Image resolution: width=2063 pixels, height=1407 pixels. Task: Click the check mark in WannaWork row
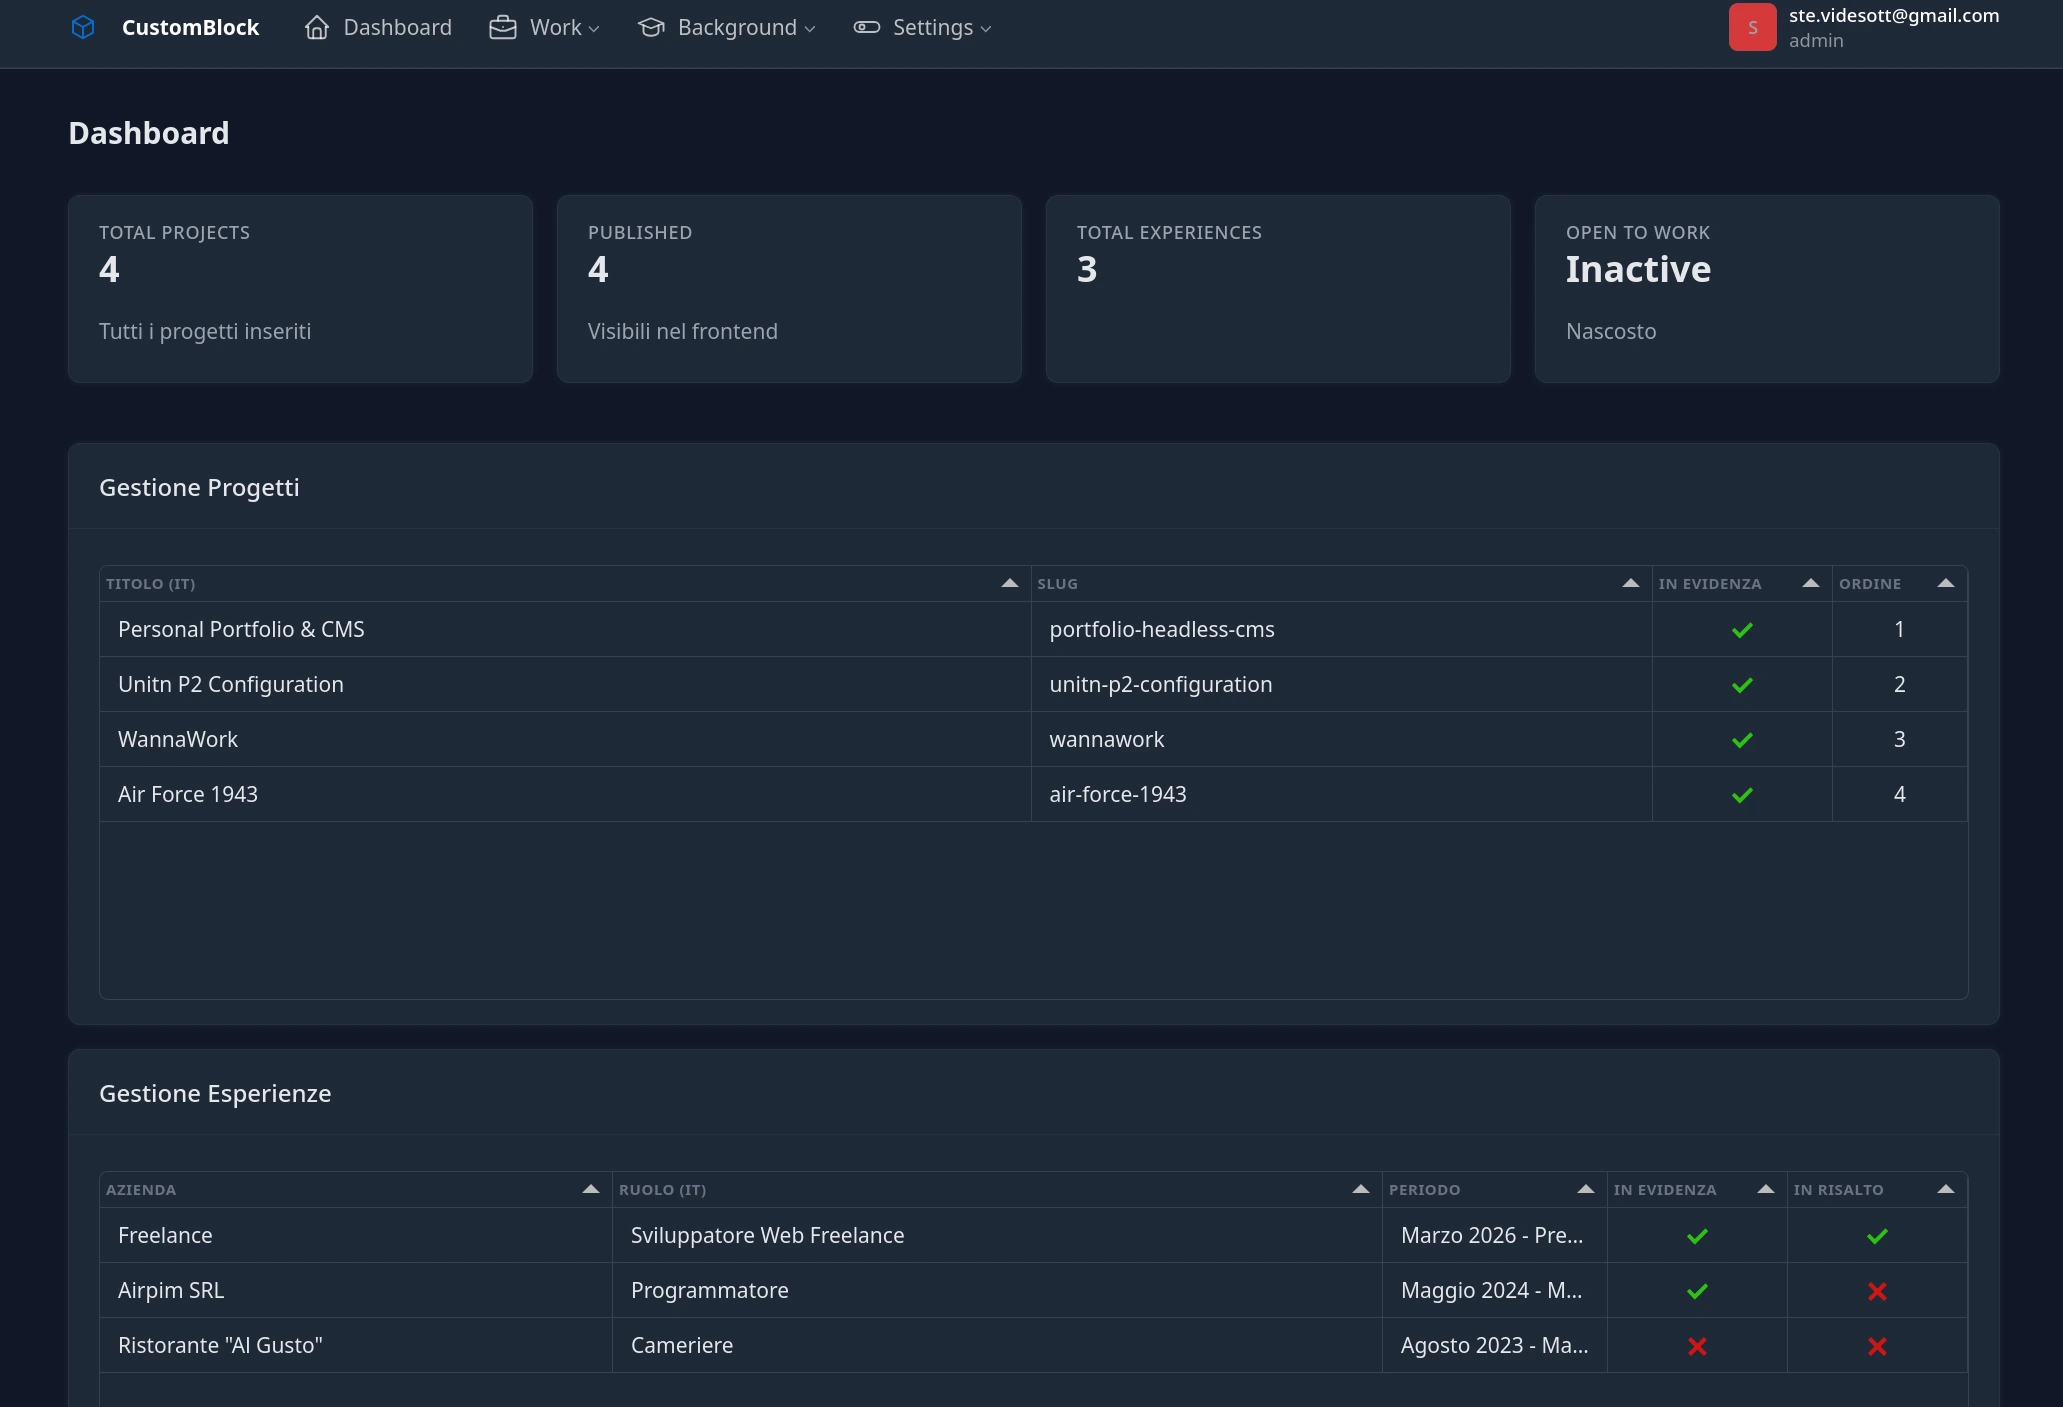(x=1742, y=740)
